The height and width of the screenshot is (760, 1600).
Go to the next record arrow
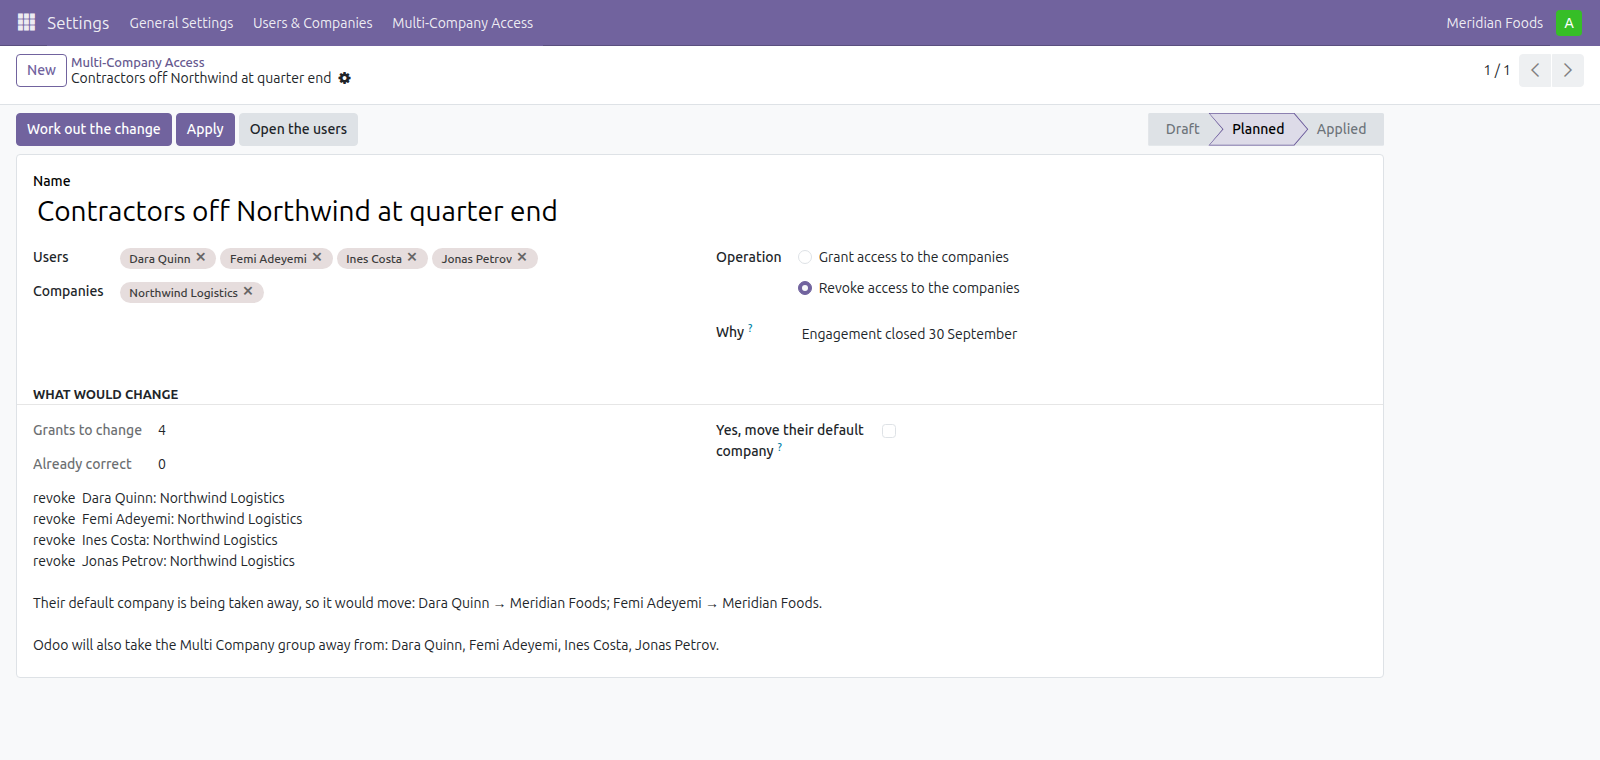click(x=1568, y=70)
